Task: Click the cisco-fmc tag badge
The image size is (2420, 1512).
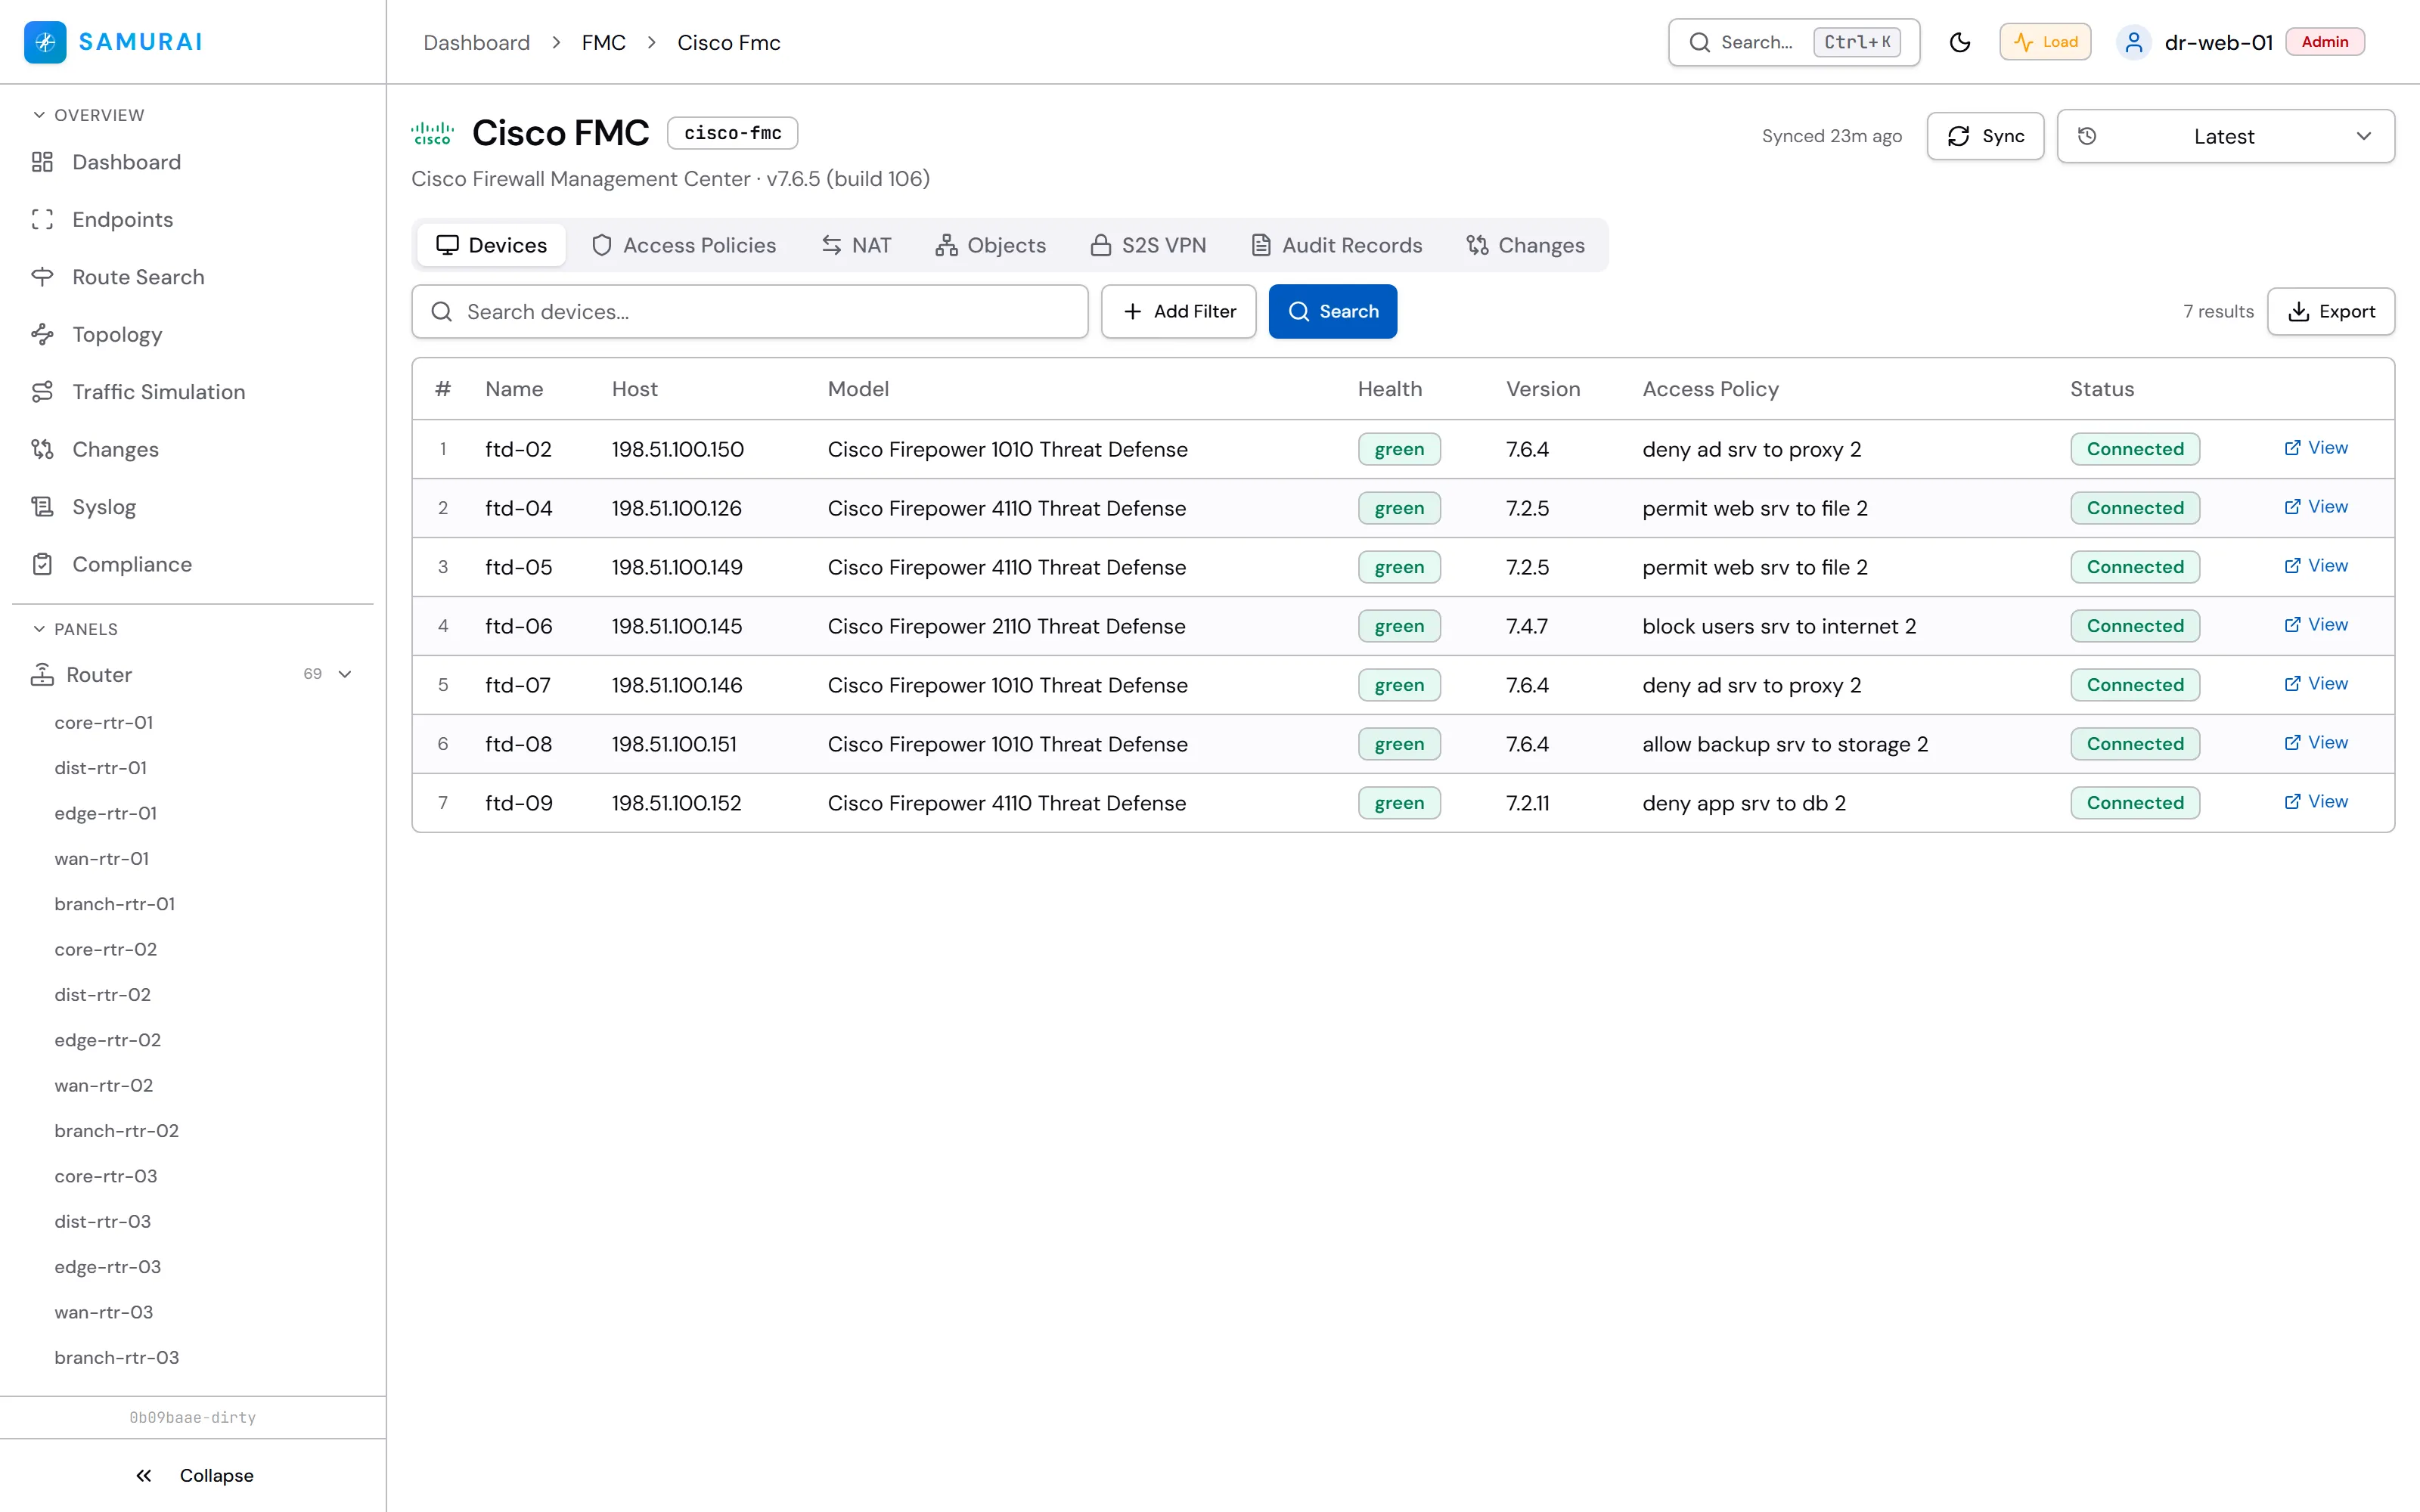Action: [732, 133]
